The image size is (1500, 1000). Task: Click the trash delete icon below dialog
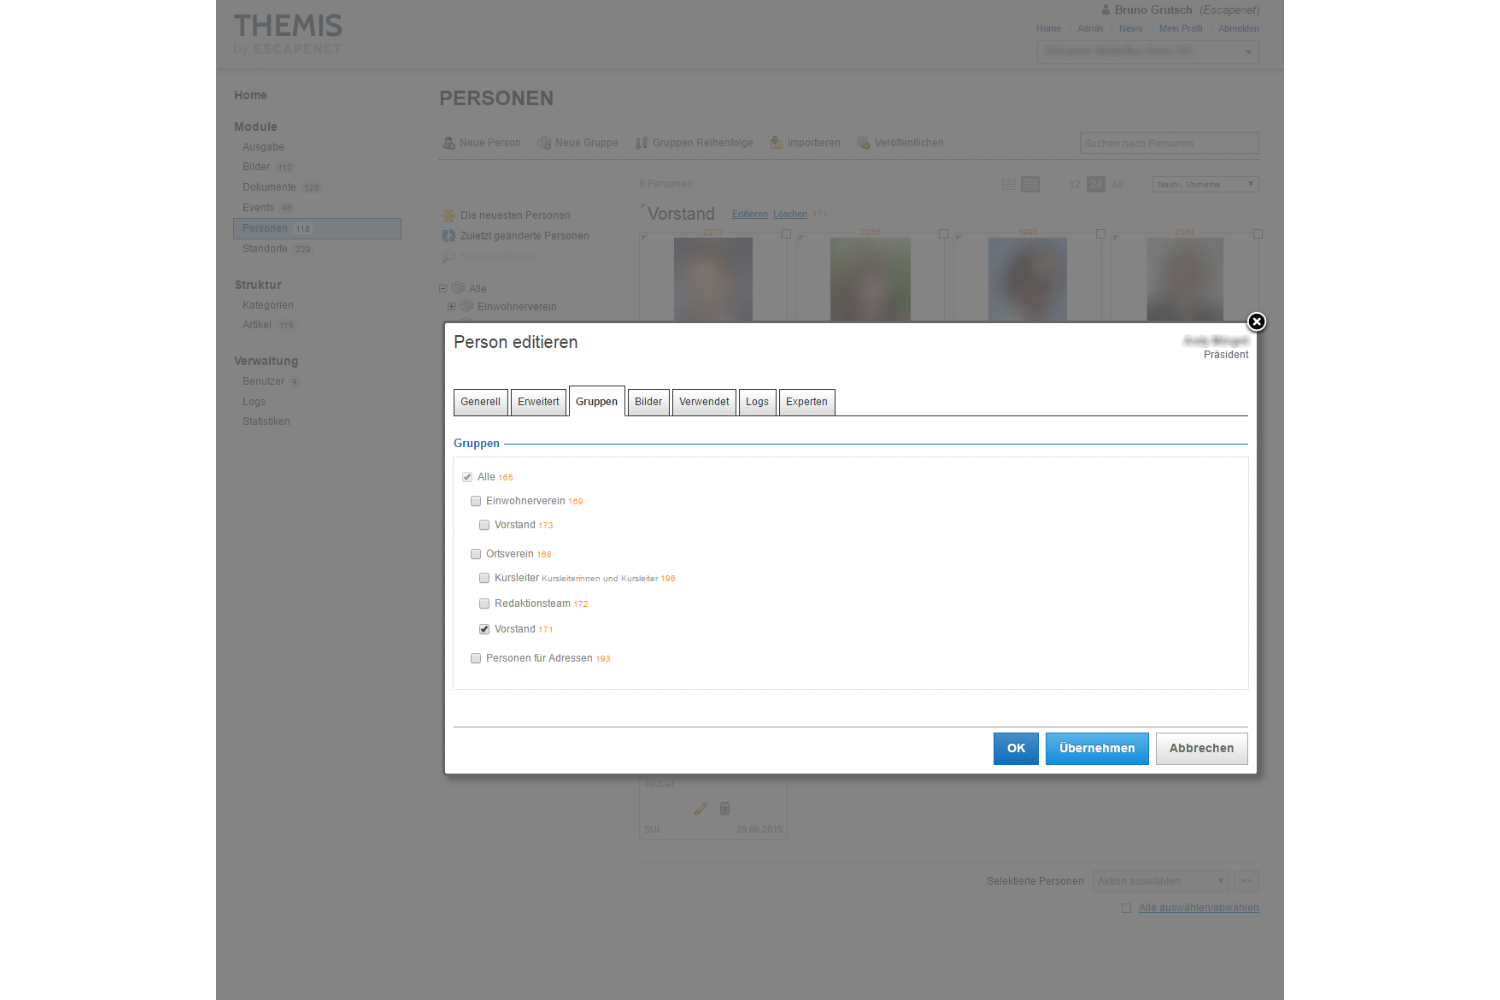(725, 808)
